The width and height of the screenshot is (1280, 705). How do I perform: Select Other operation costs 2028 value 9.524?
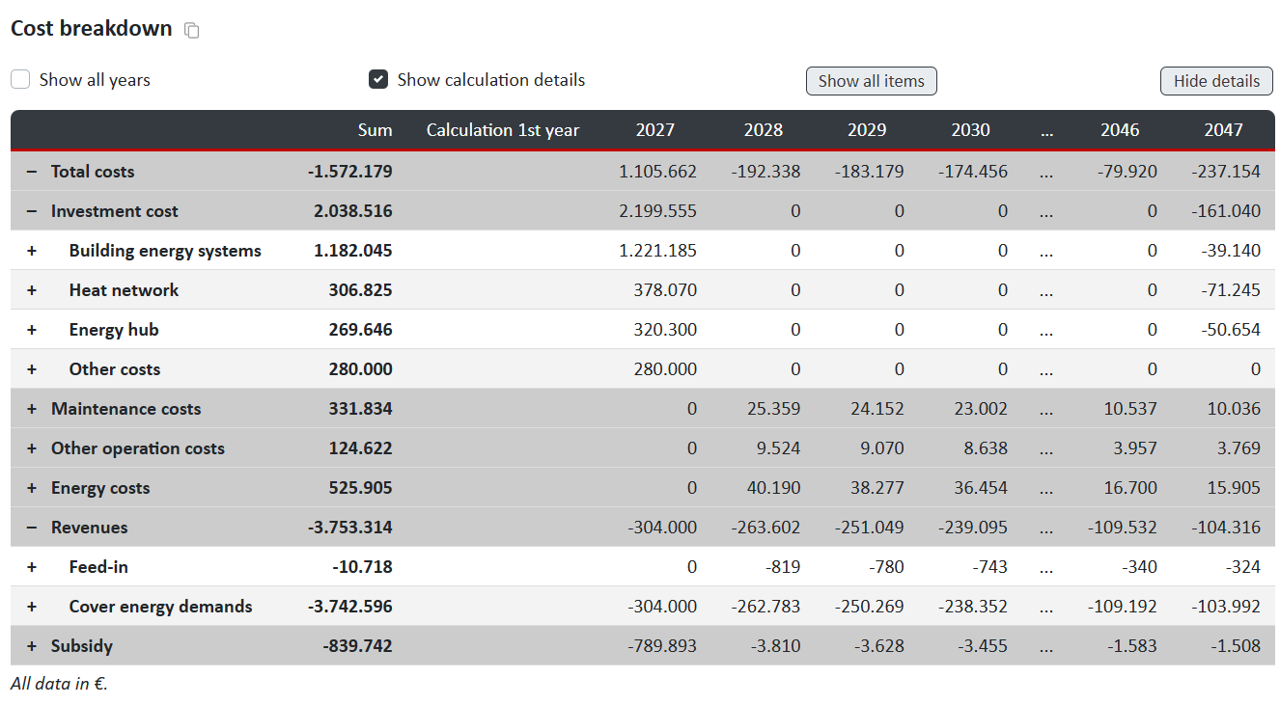tap(778, 448)
